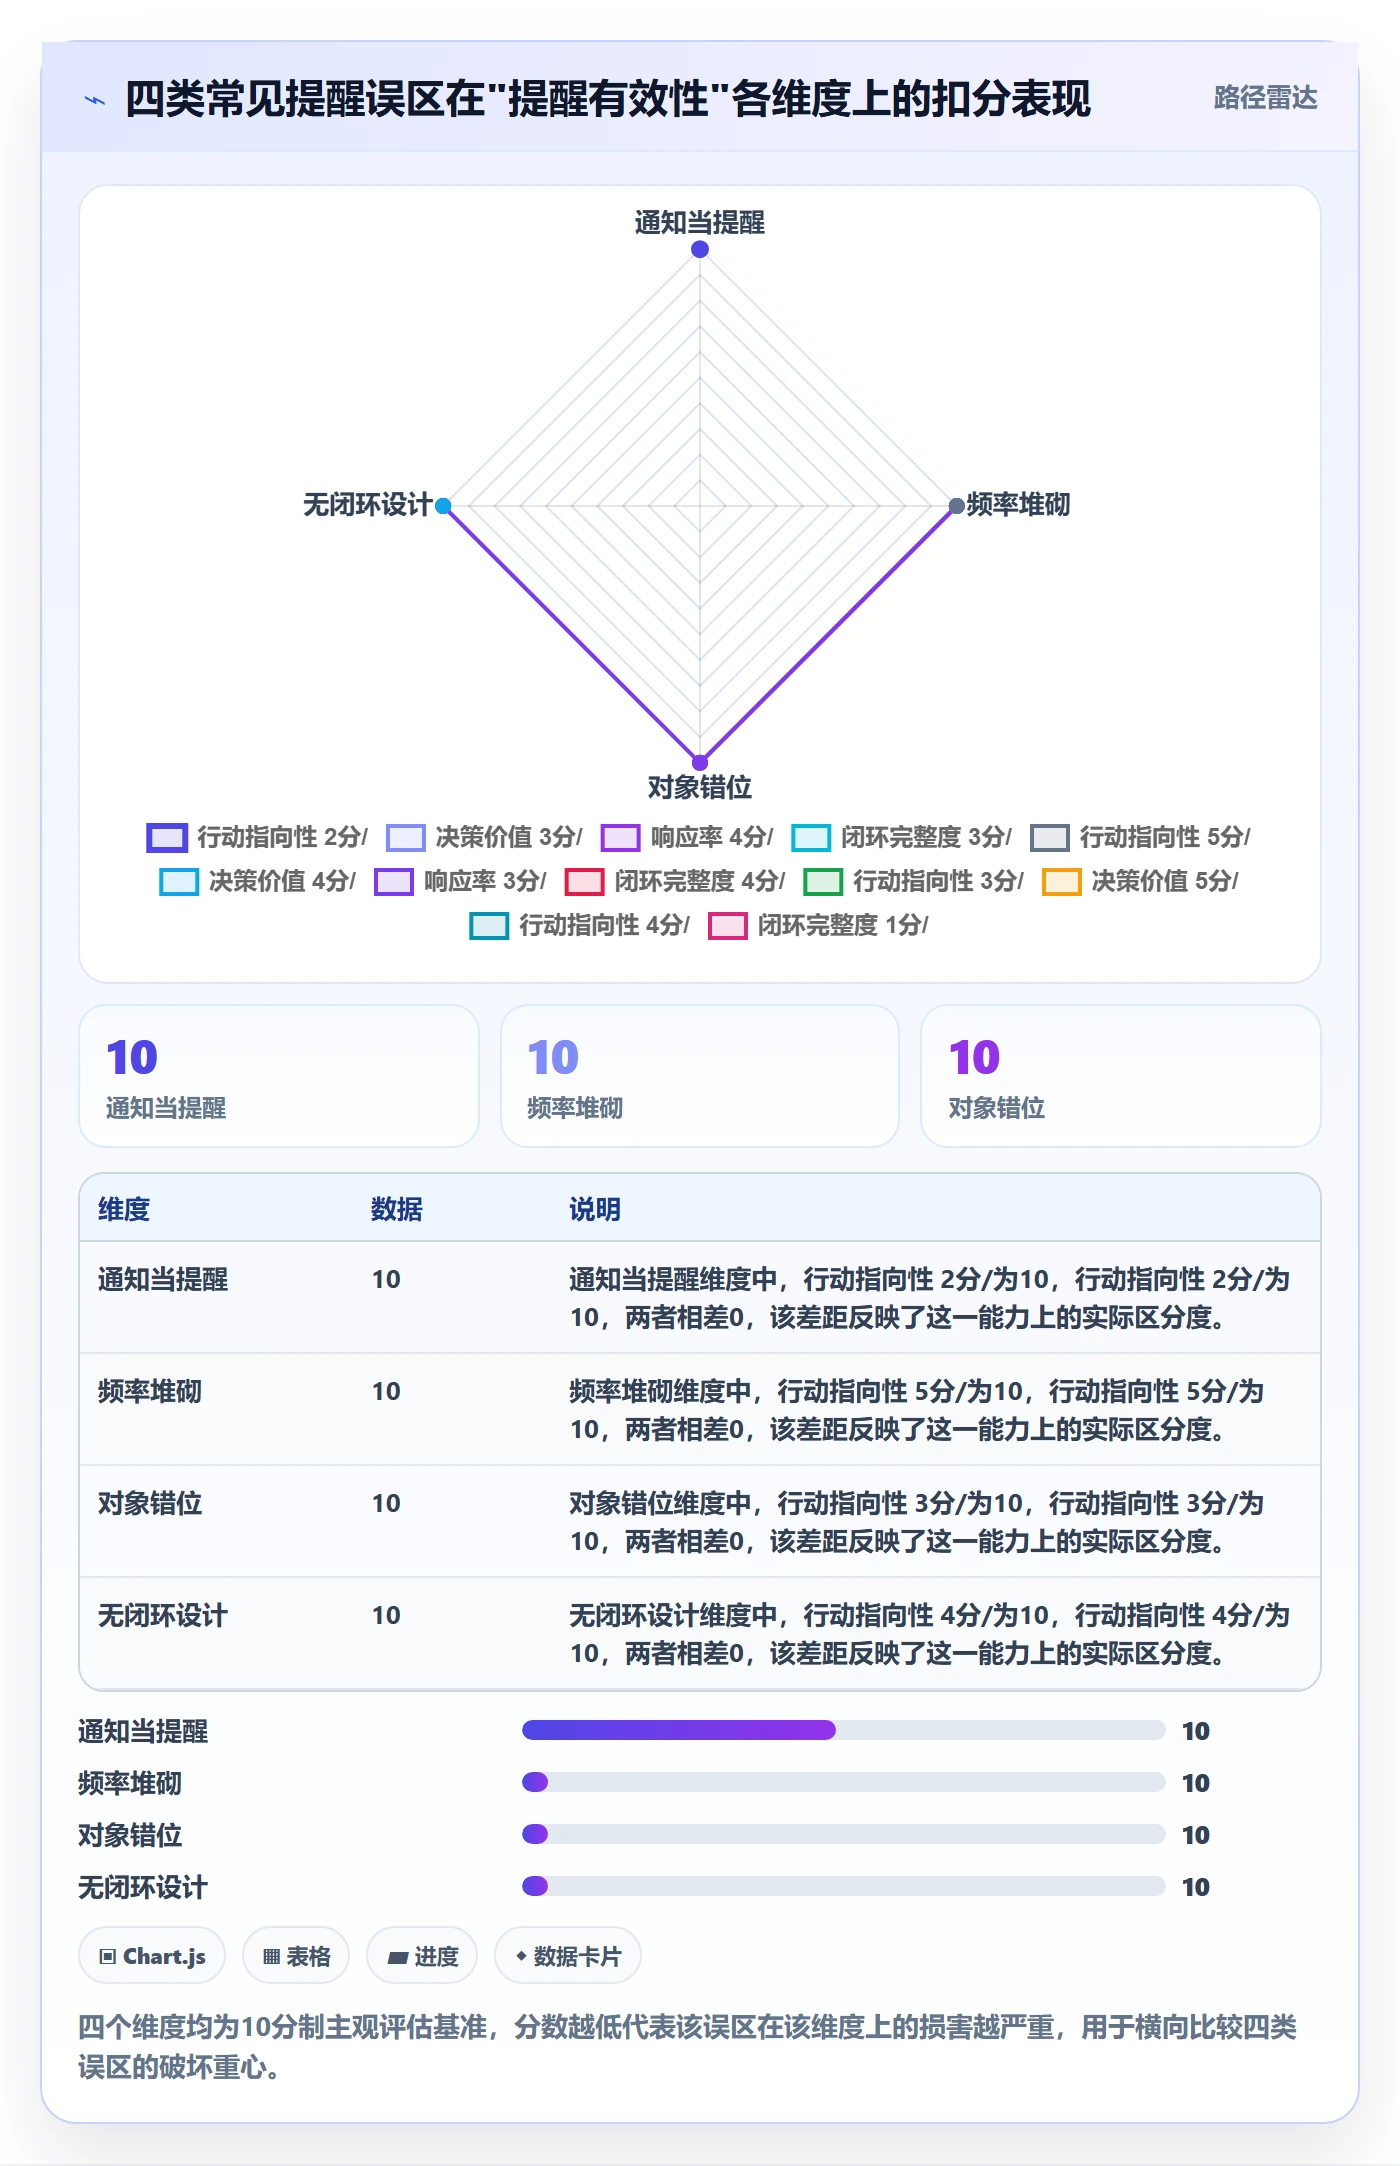Click the 说明 column header

pos(595,1209)
